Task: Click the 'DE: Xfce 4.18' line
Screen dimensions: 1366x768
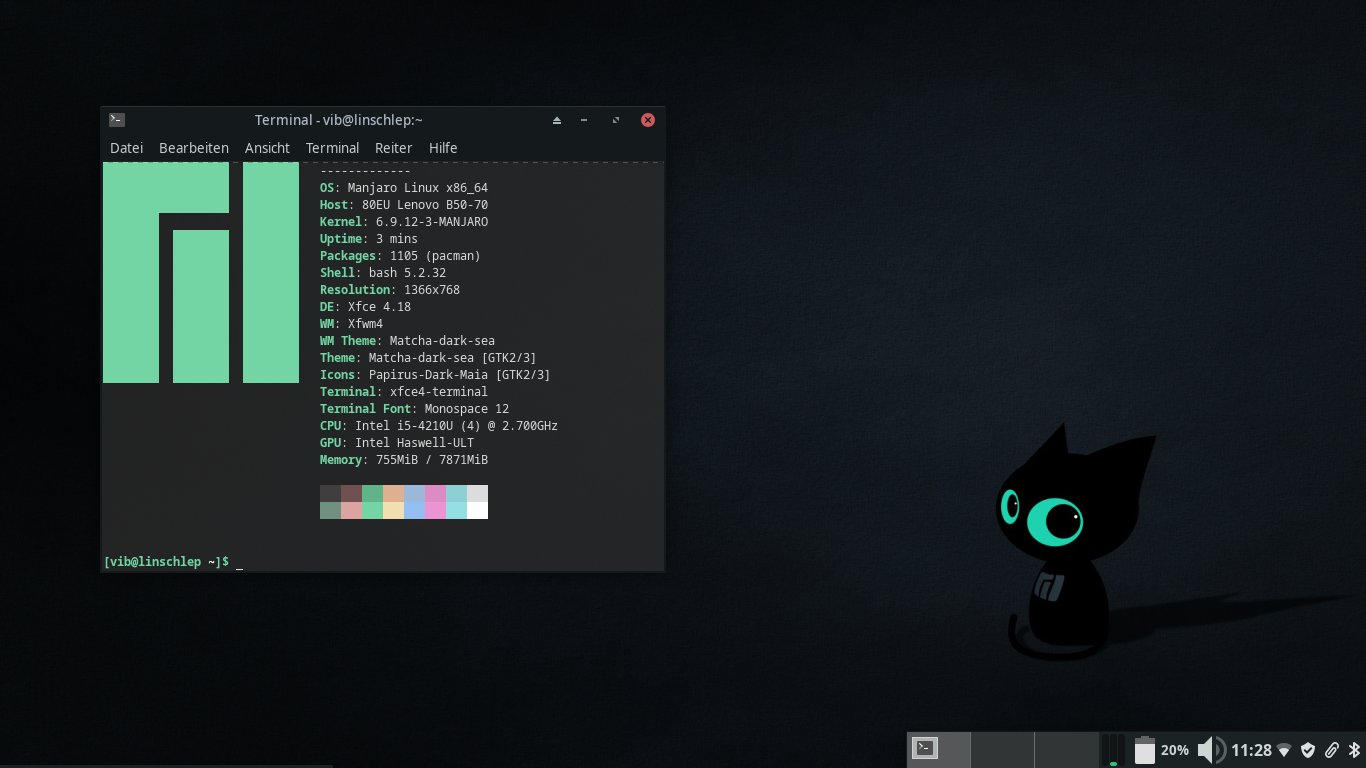Action: click(x=365, y=307)
